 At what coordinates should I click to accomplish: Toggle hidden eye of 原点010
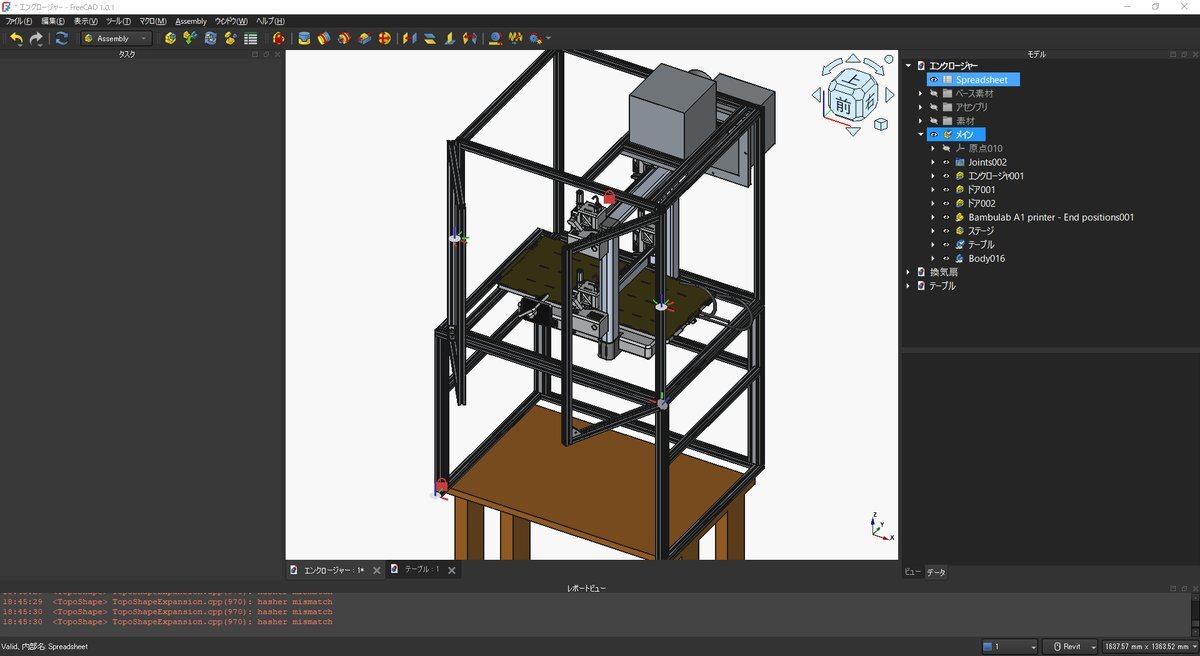[945, 148]
